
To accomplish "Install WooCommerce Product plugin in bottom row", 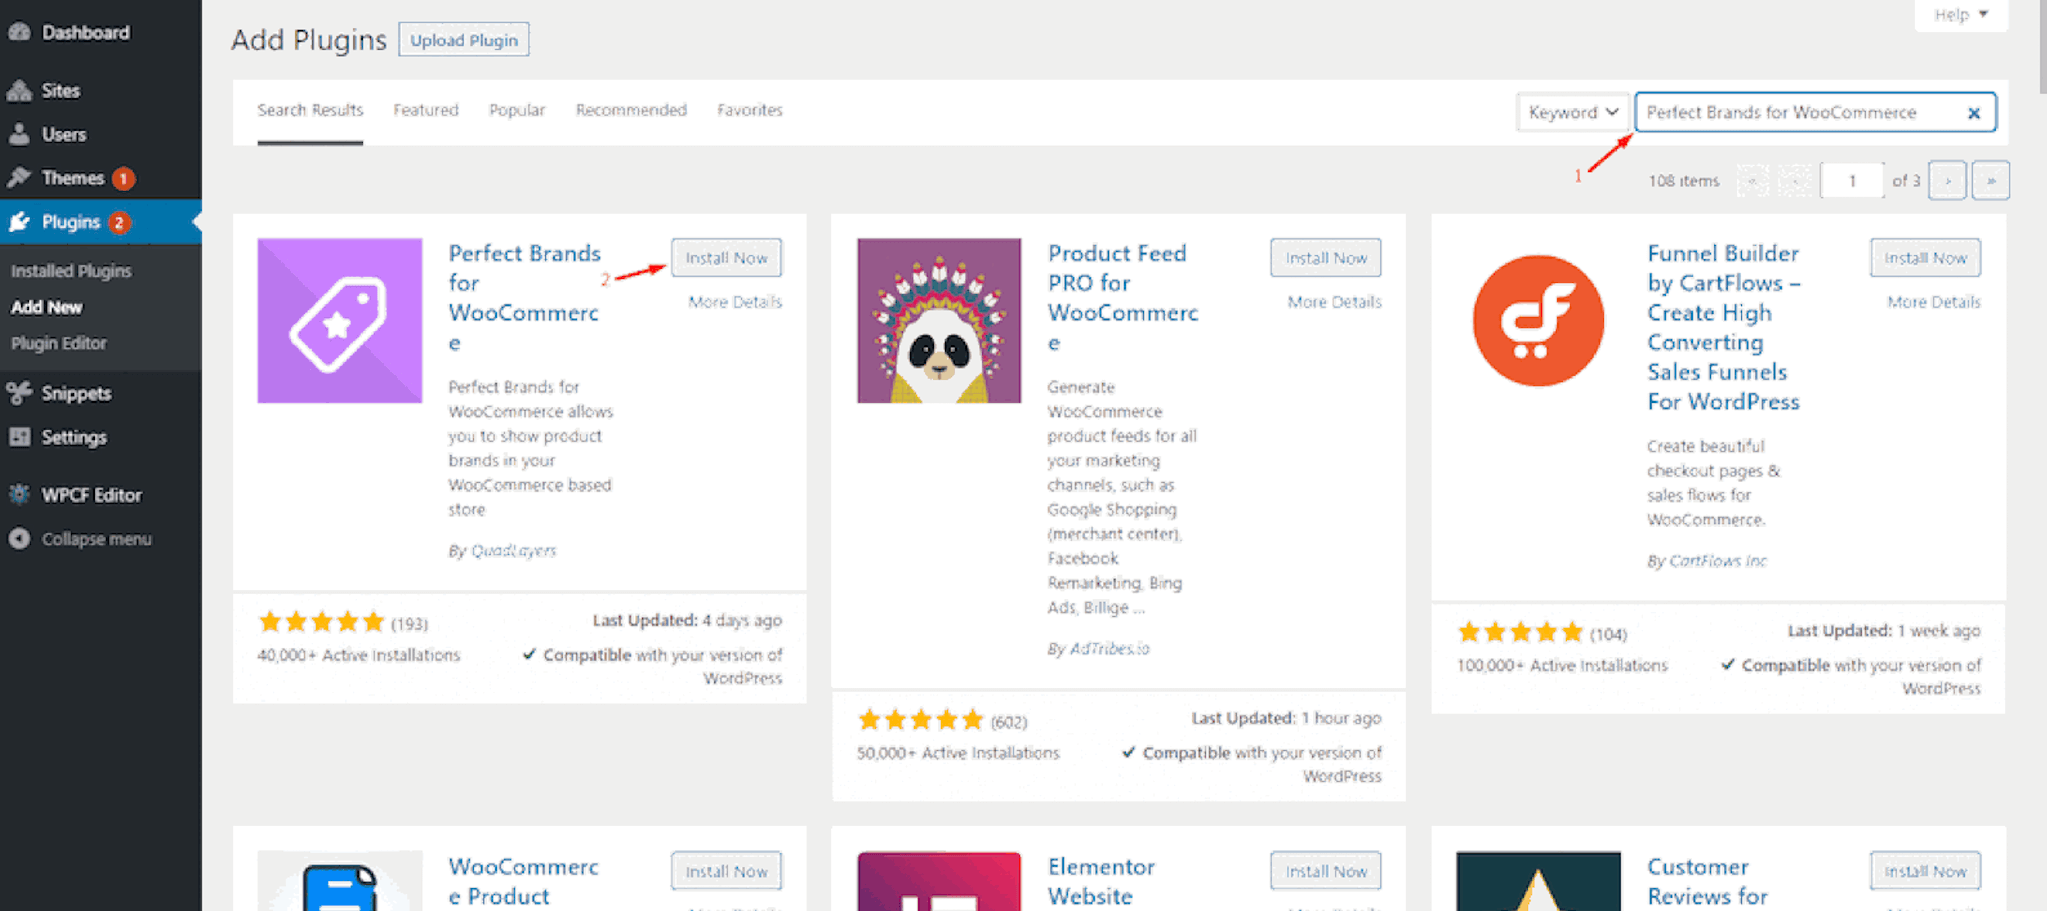I will (726, 871).
